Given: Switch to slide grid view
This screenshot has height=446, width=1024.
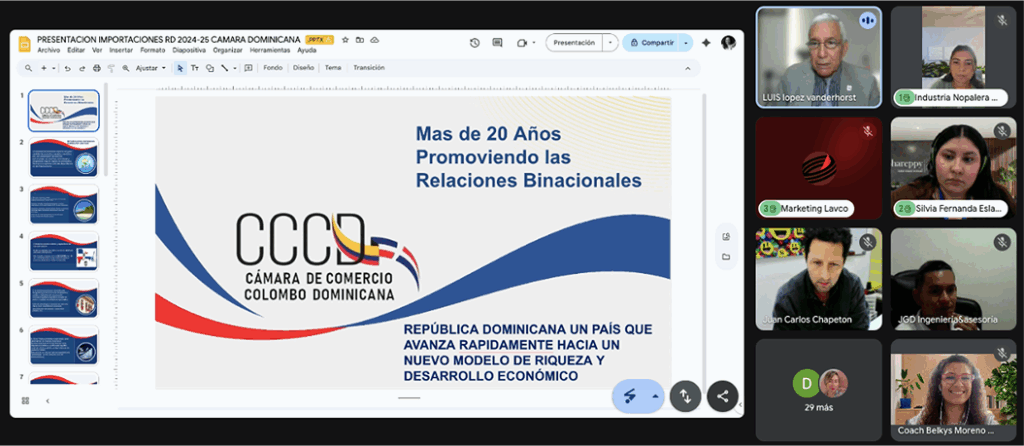Looking at the screenshot, I should pyautogui.click(x=25, y=400).
